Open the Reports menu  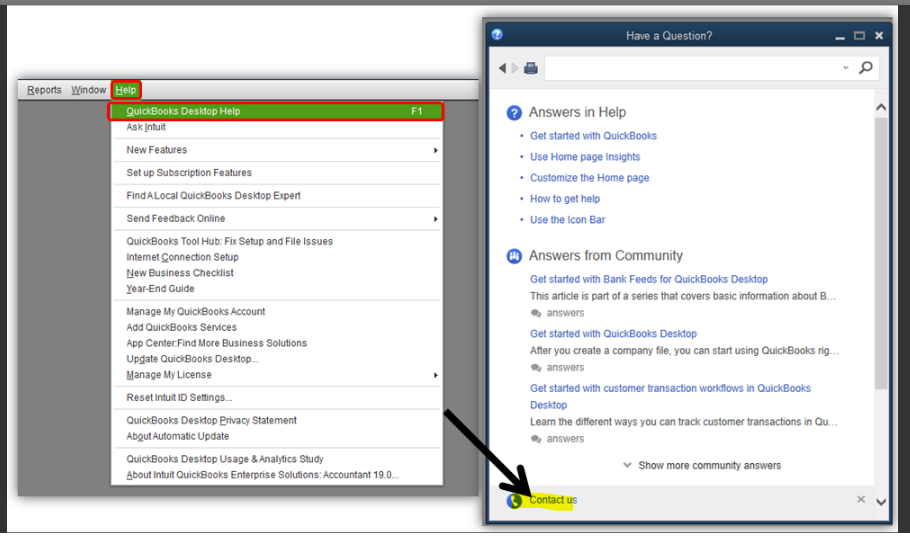(44, 90)
